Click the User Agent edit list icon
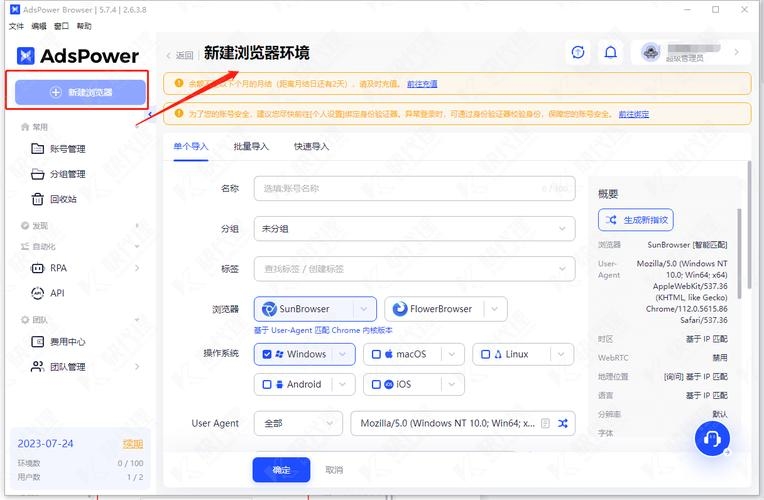Viewport: 764px width, 500px height. (546, 423)
